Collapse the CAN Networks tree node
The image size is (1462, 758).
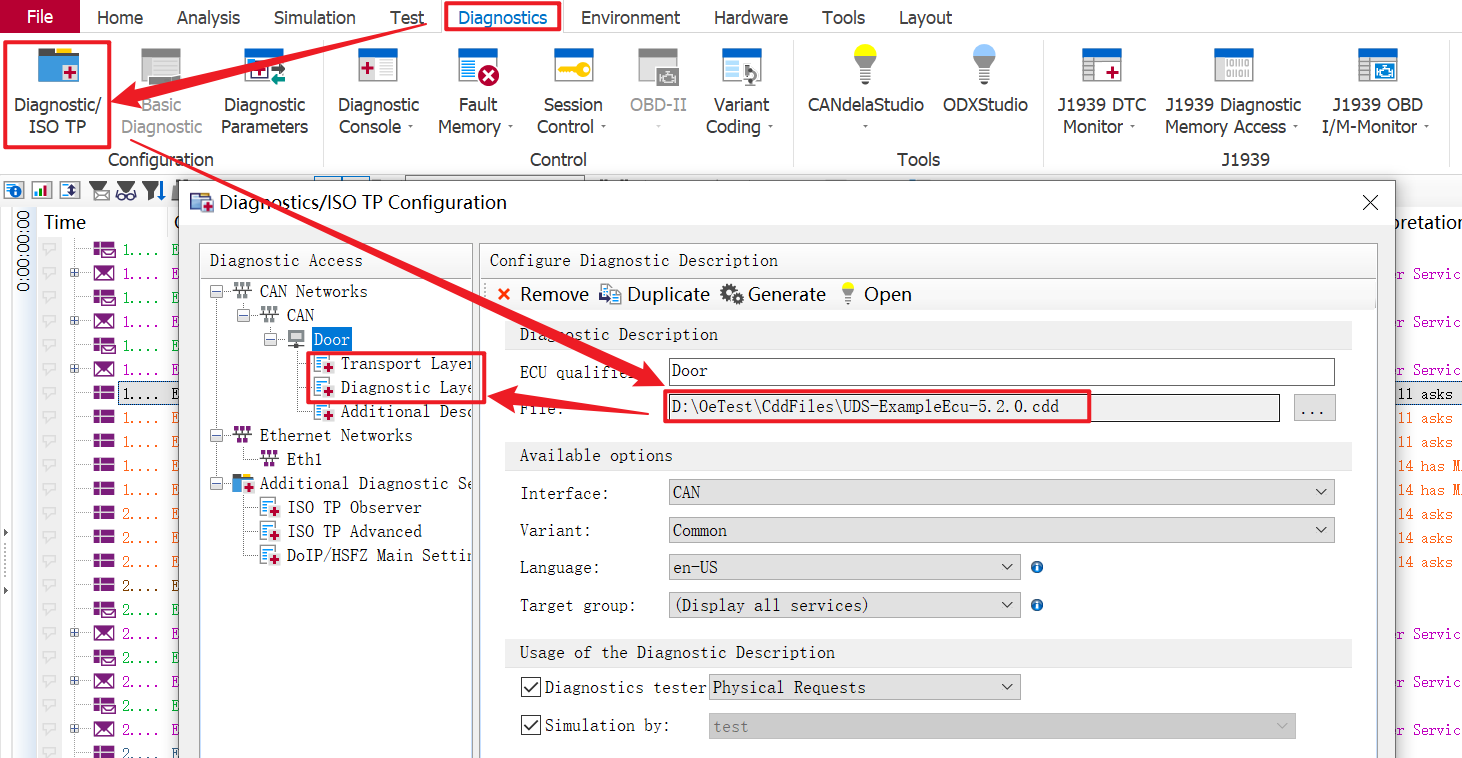[217, 291]
